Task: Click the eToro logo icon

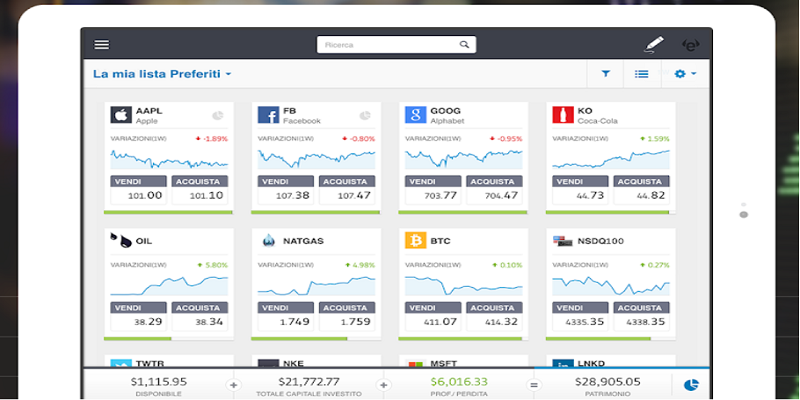Action: [691, 45]
